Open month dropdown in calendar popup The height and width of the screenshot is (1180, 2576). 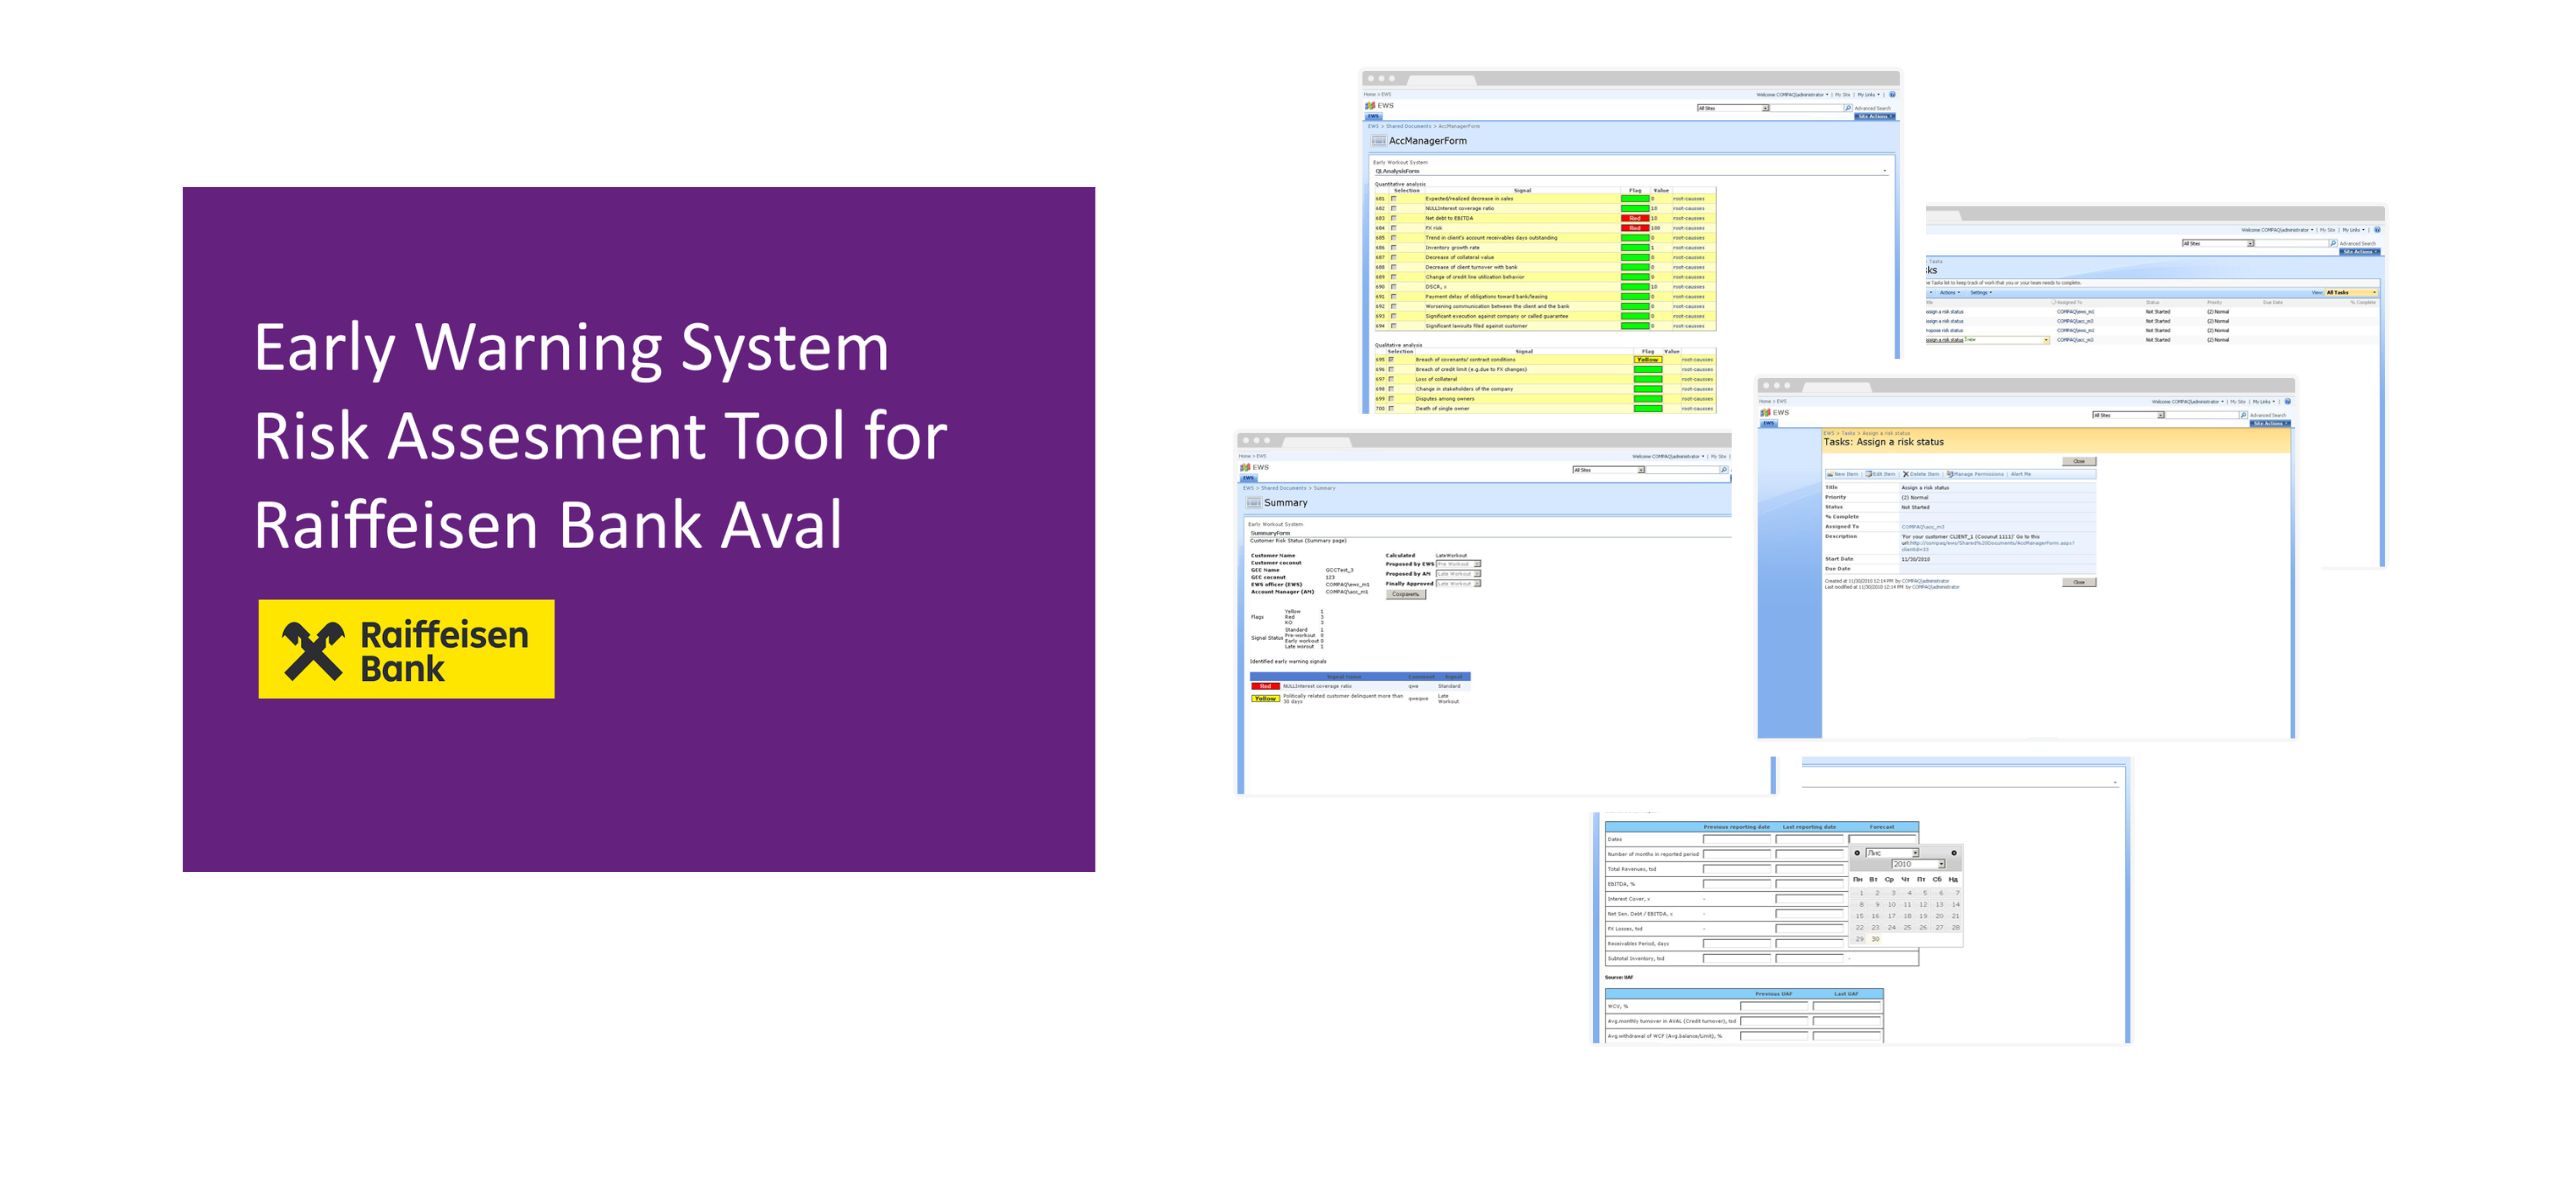(1892, 853)
